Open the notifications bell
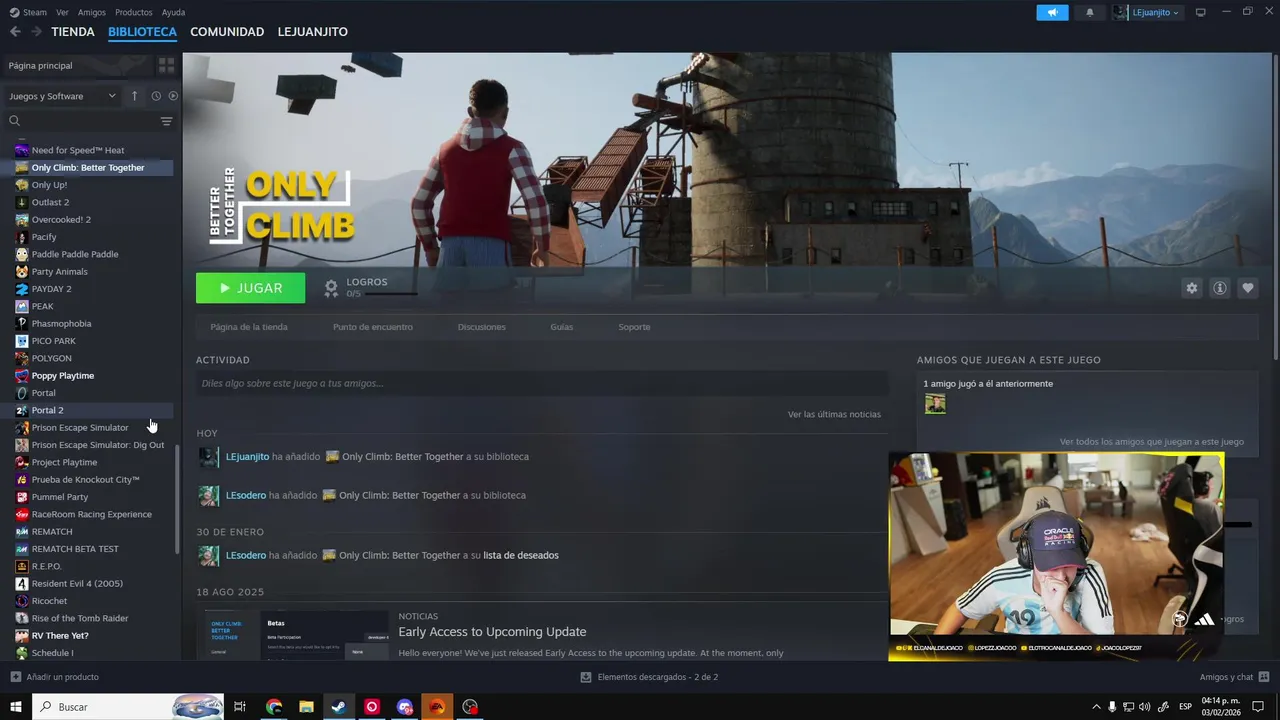The image size is (1280, 720). pyautogui.click(x=1089, y=12)
